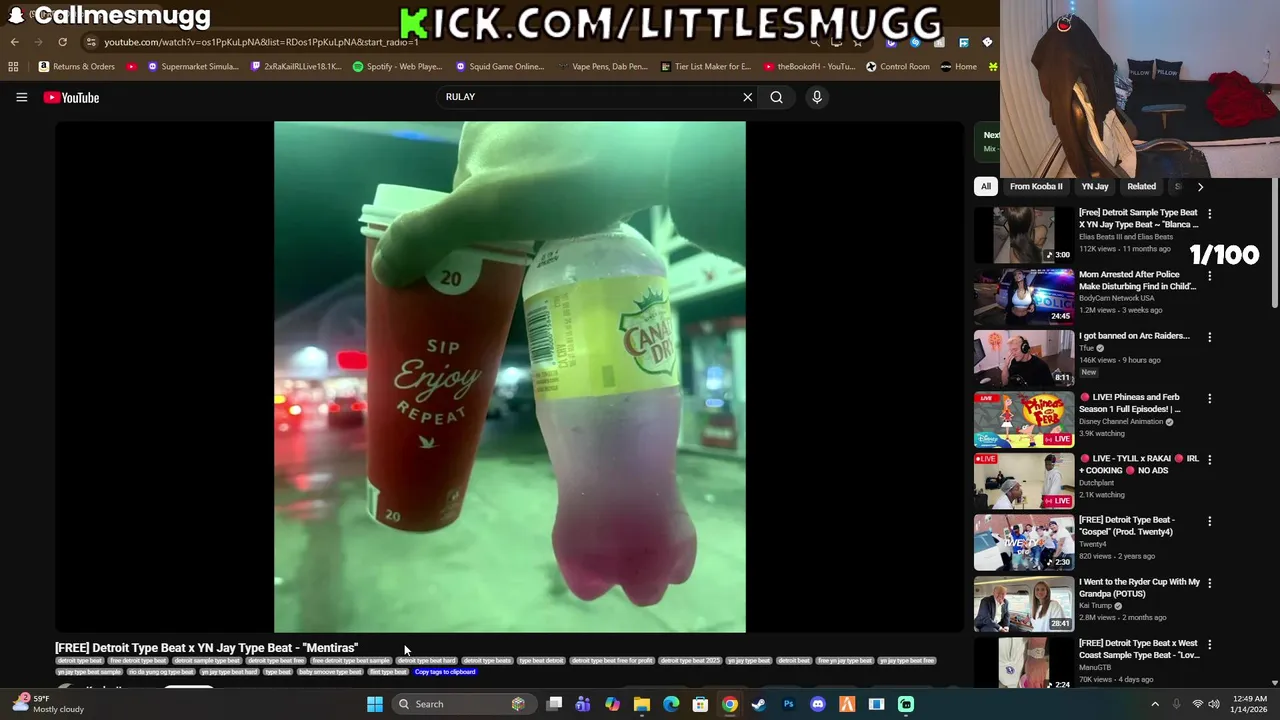Click the 'rio da yung og type beat' tag
The width and height of the screenshot is (1280, 720).
point(161,672)
